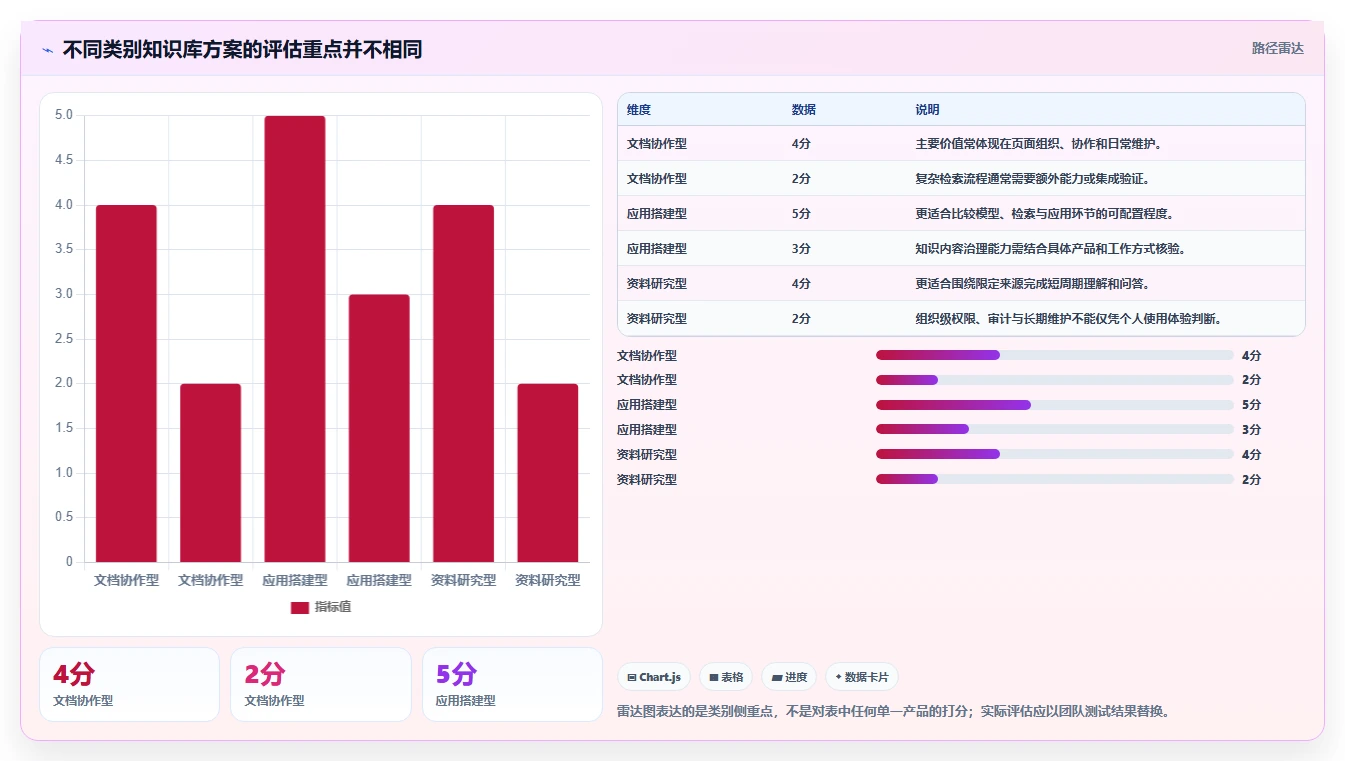Viewport: 1345px width, 761px height.
Task: Click the 数据卡片 chip
Action: (861, 677)
